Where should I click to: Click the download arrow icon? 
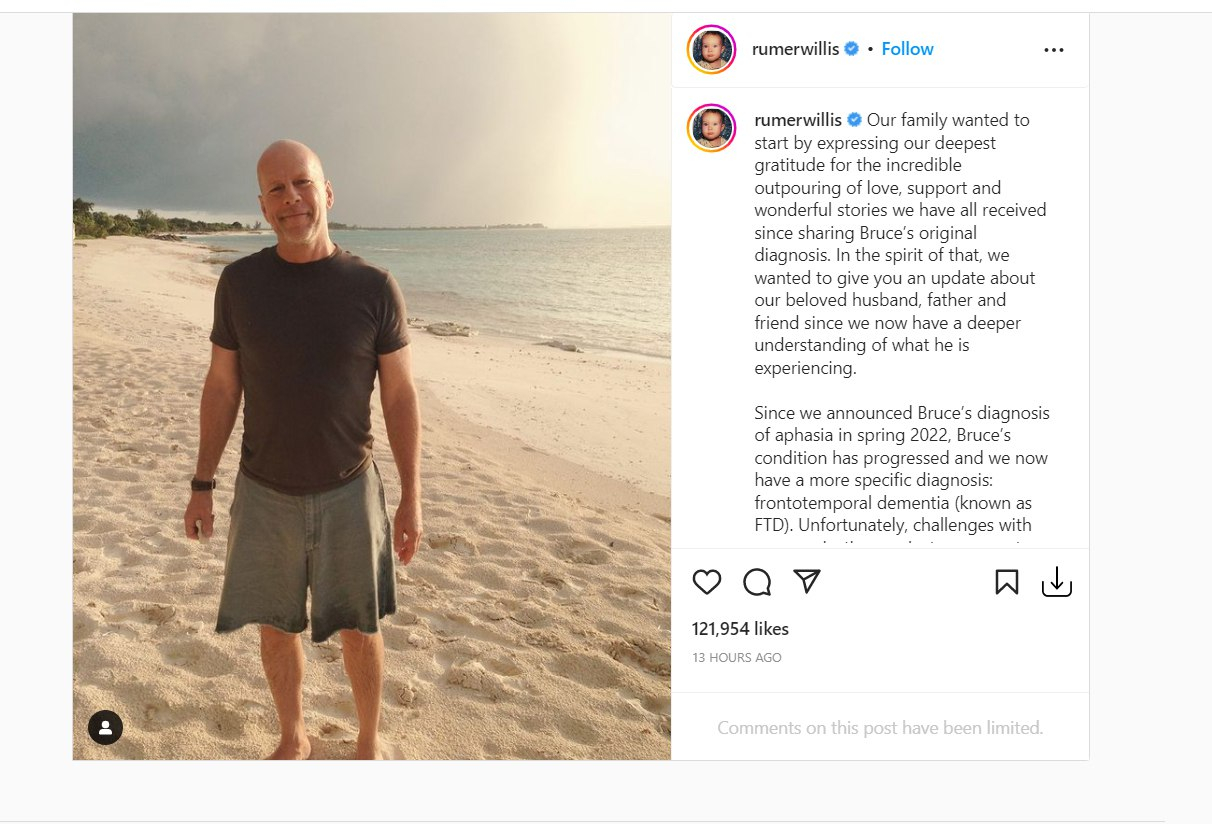coord(1056,582)
